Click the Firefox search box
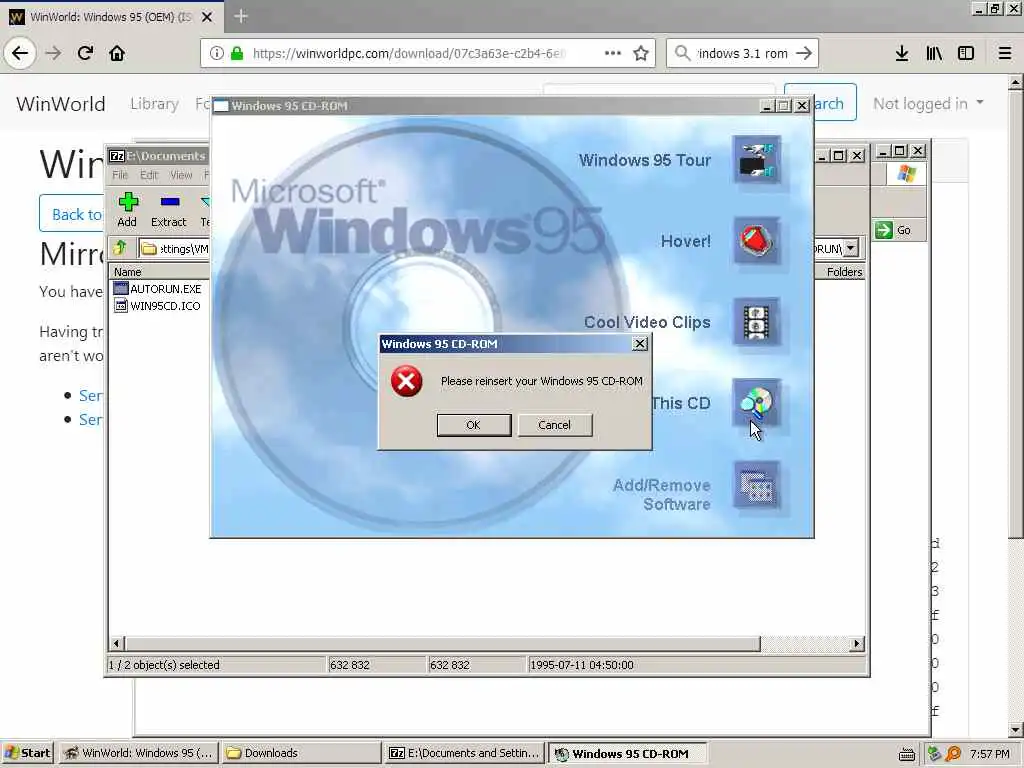The width and height of the screenshot is (1024, 768). [x=743, y=54]
